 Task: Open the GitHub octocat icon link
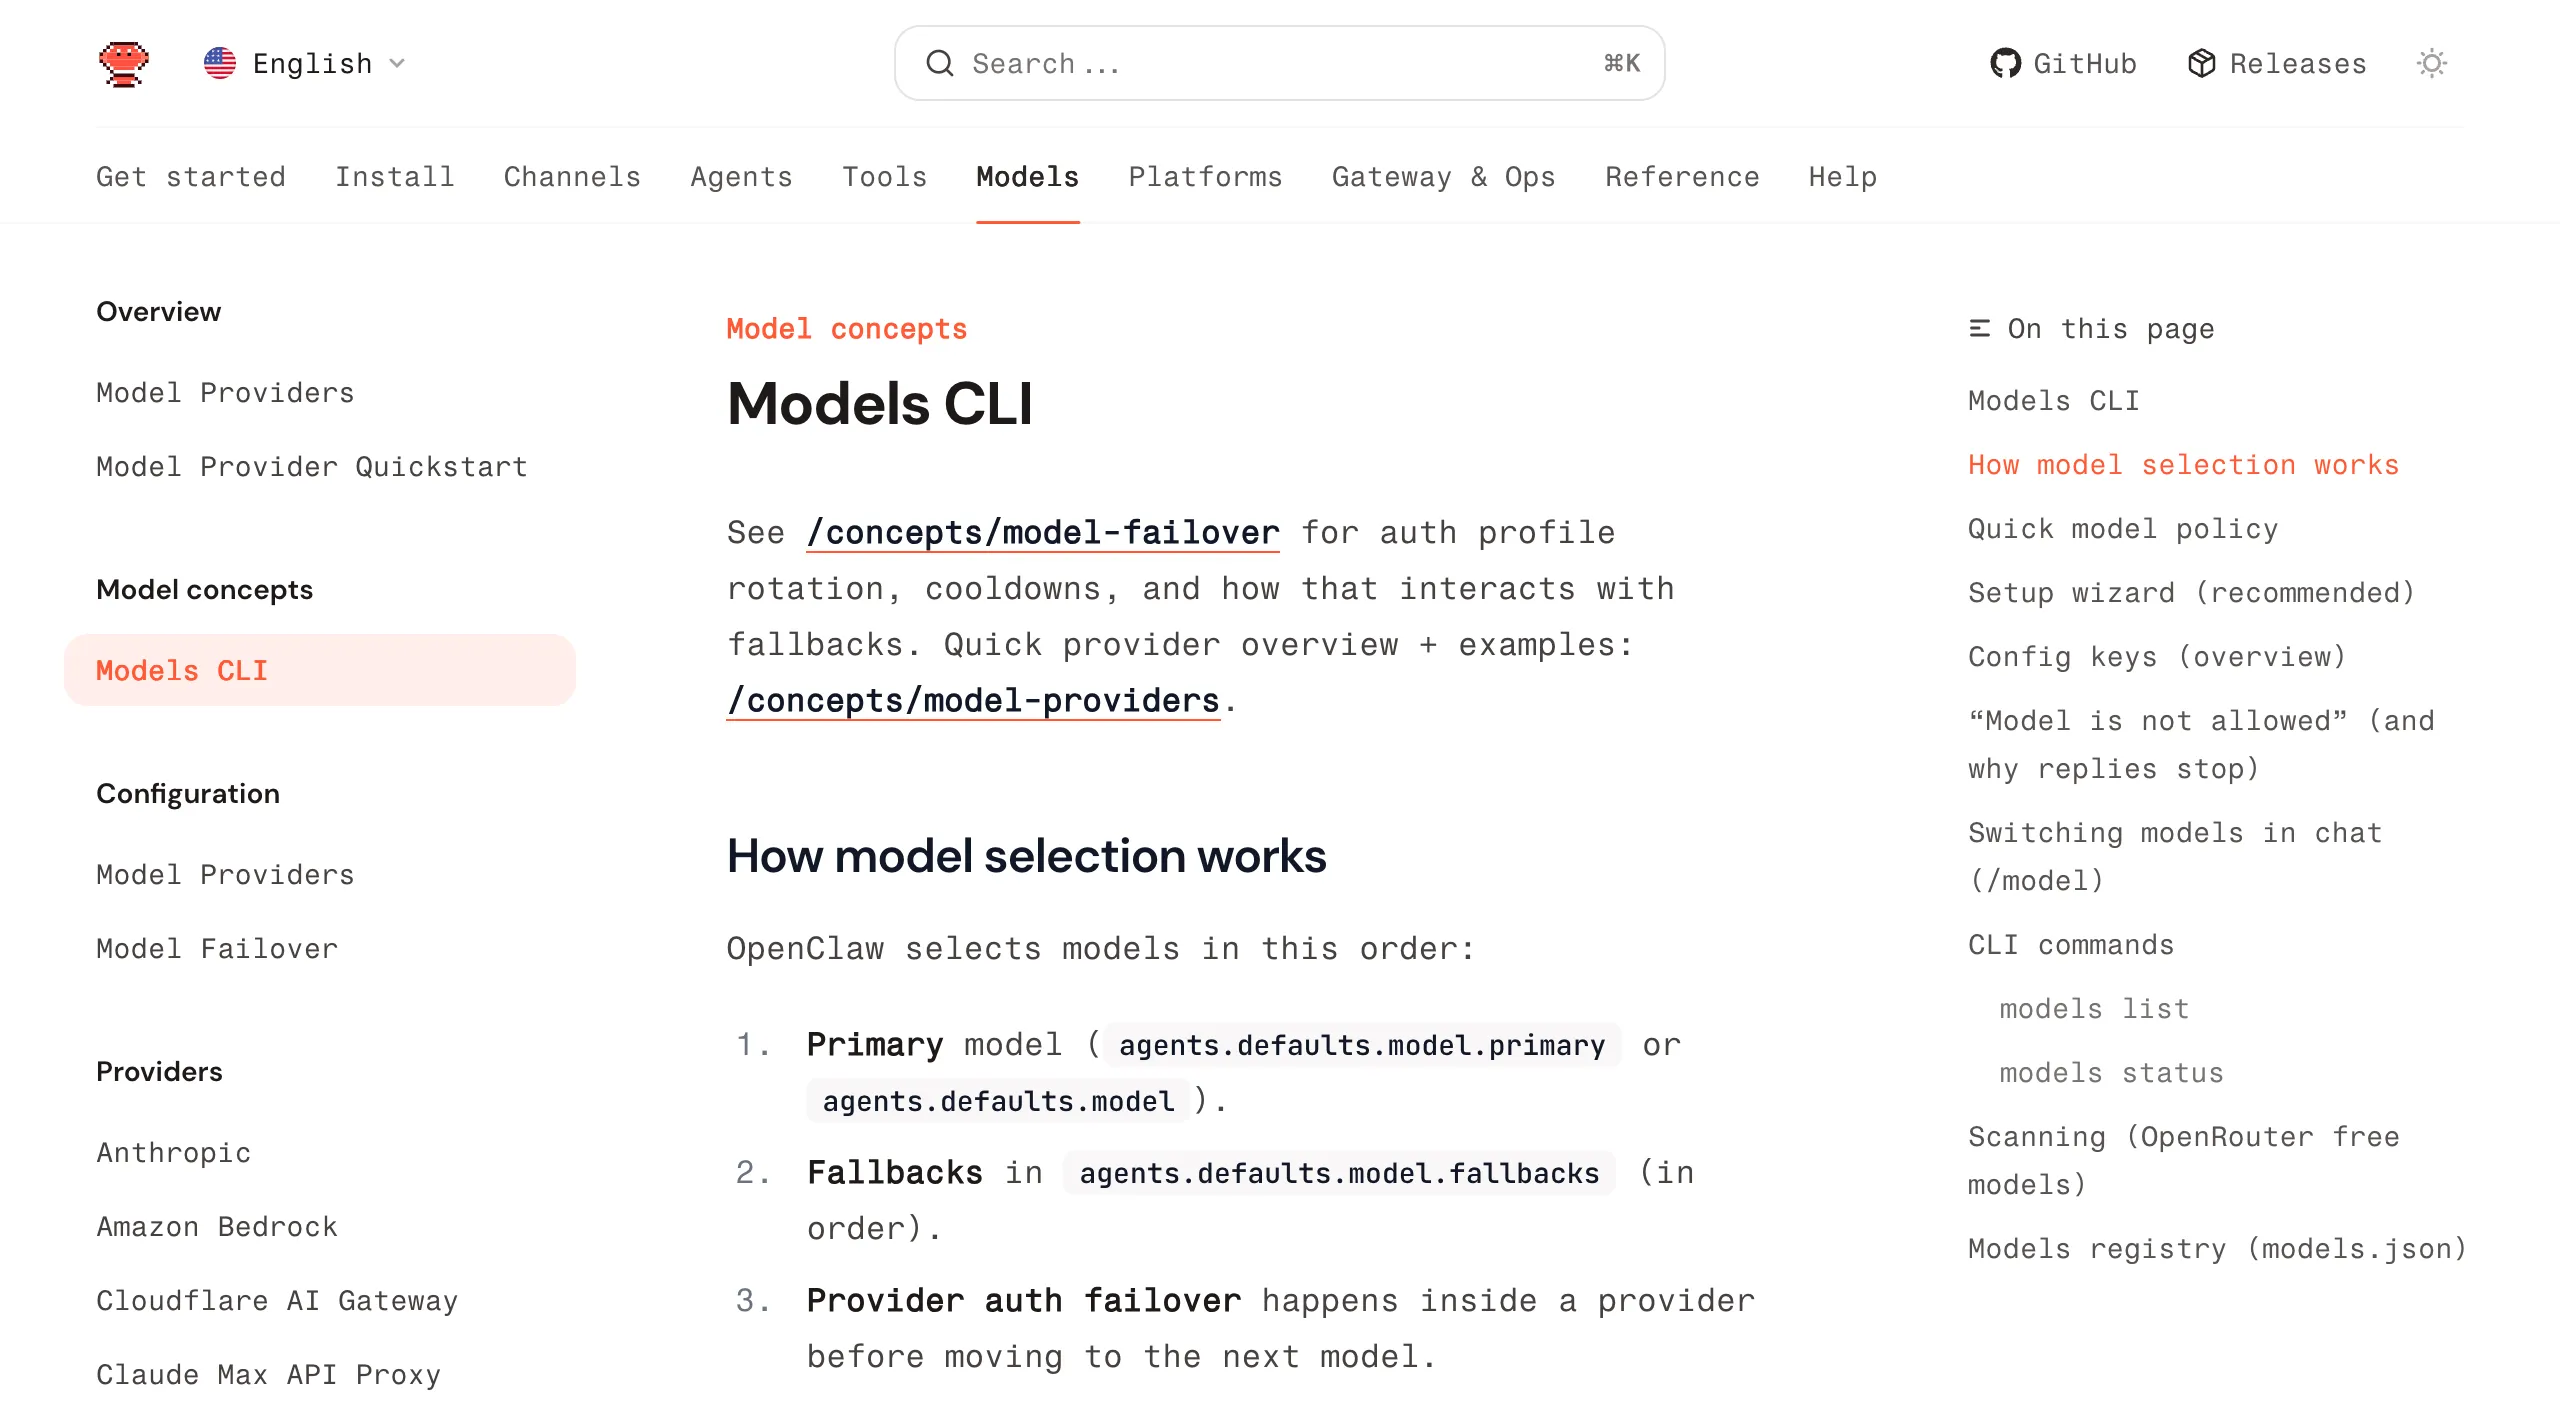pos(2005,64)
